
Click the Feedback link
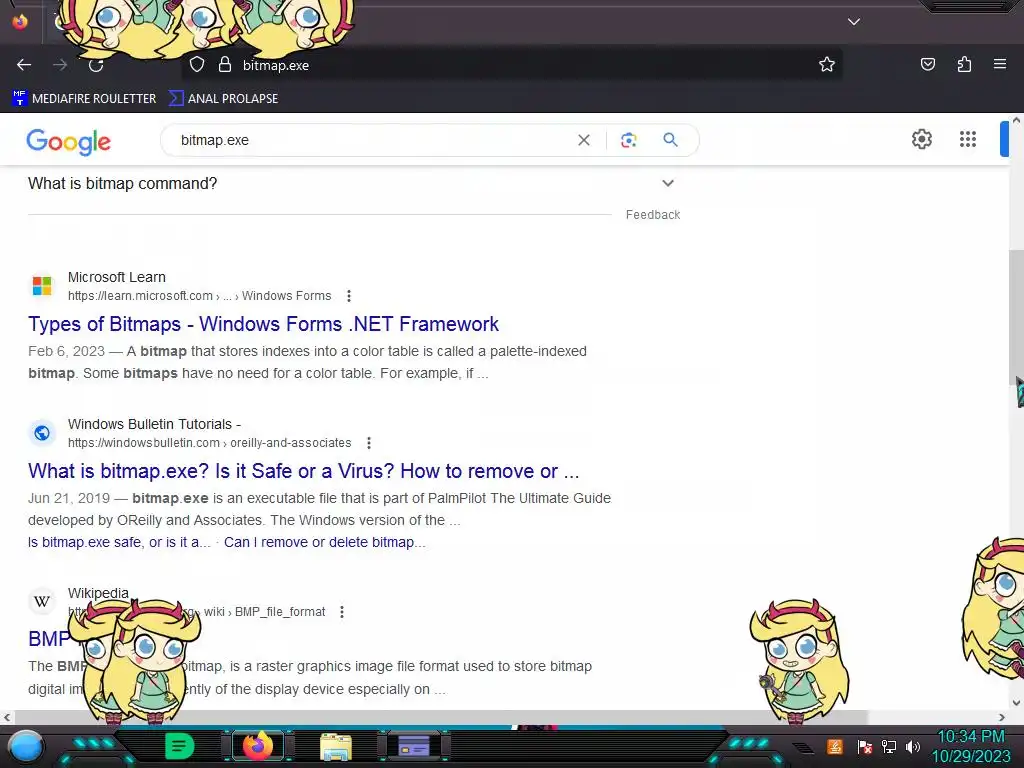click(x=652, y=215)
